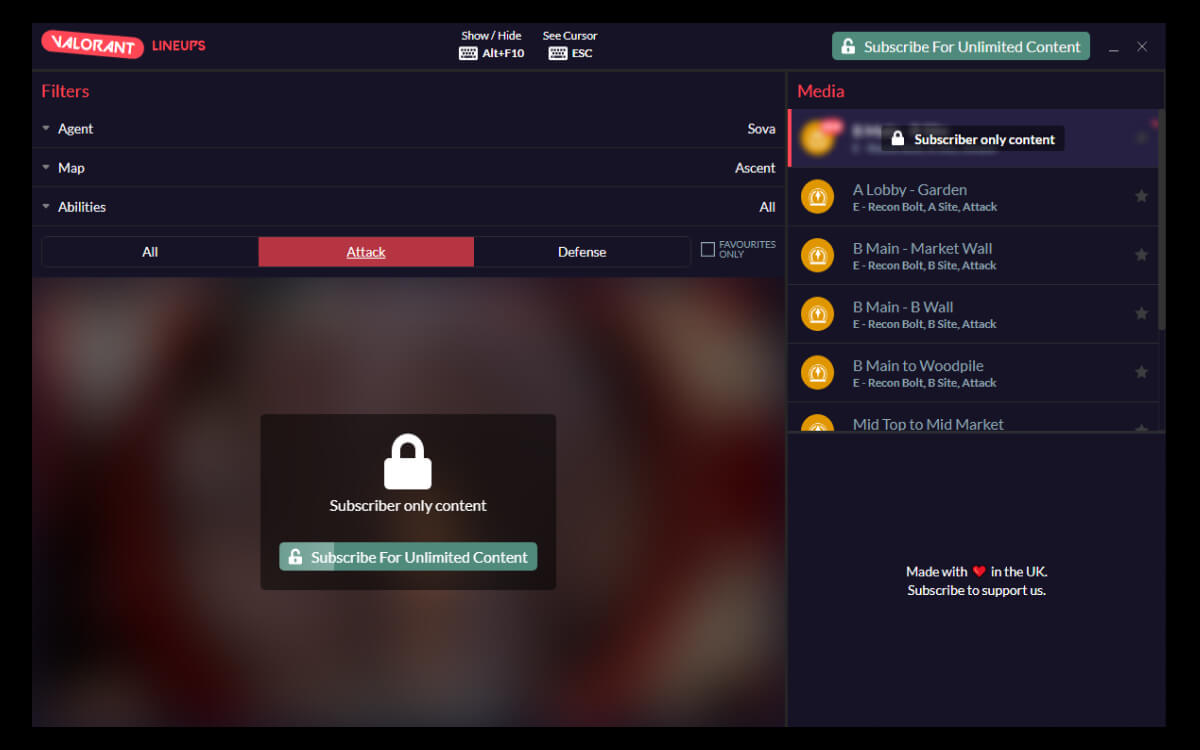Click the Recon Bolt icon beside A Lobby - Garden

pyautogui.click(x=817, y=197)
